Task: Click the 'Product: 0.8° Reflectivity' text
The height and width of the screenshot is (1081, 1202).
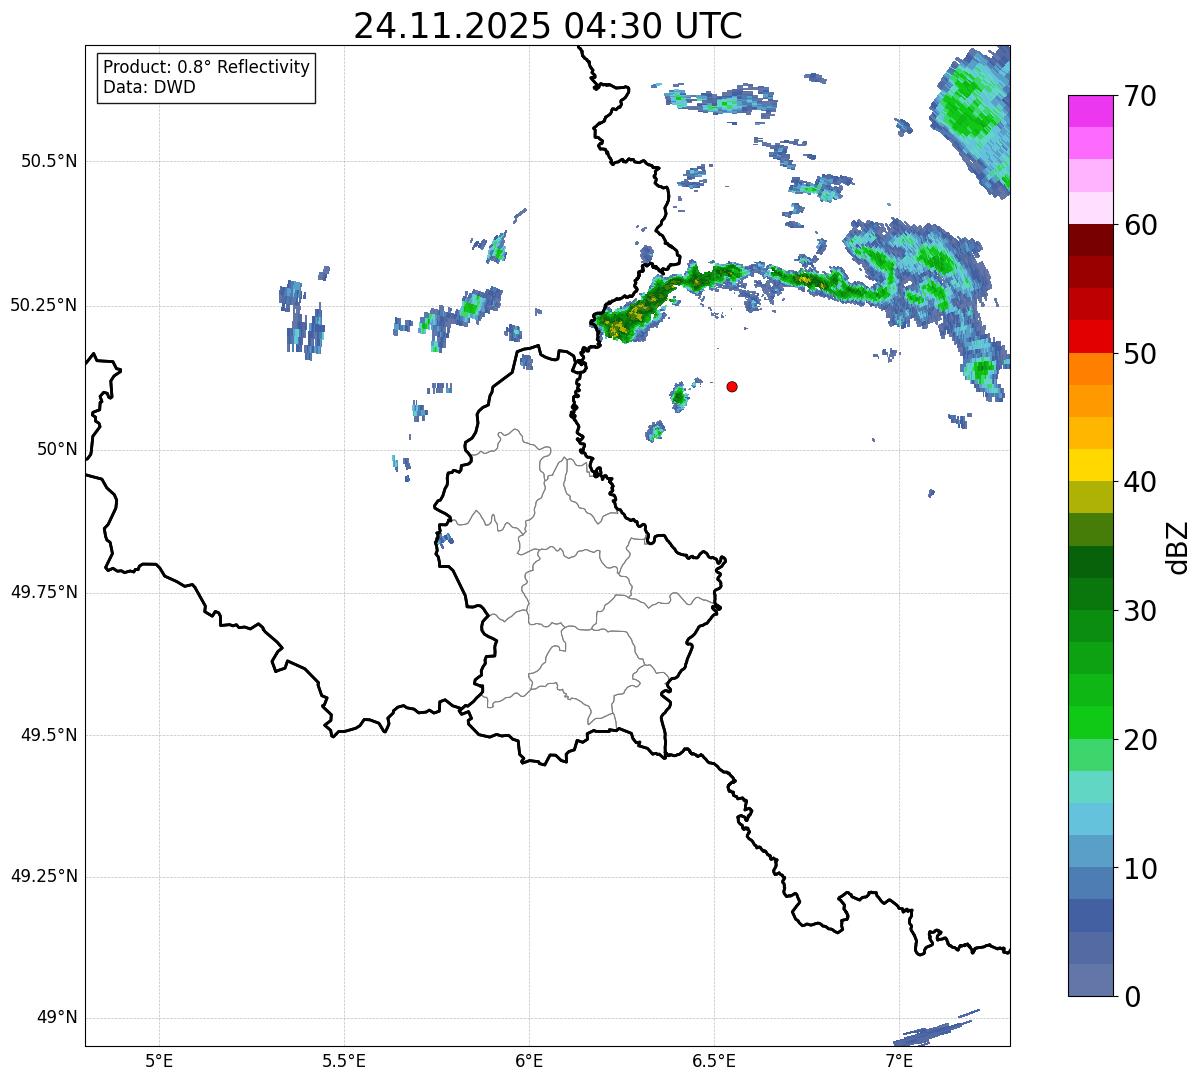Action: 207,67
